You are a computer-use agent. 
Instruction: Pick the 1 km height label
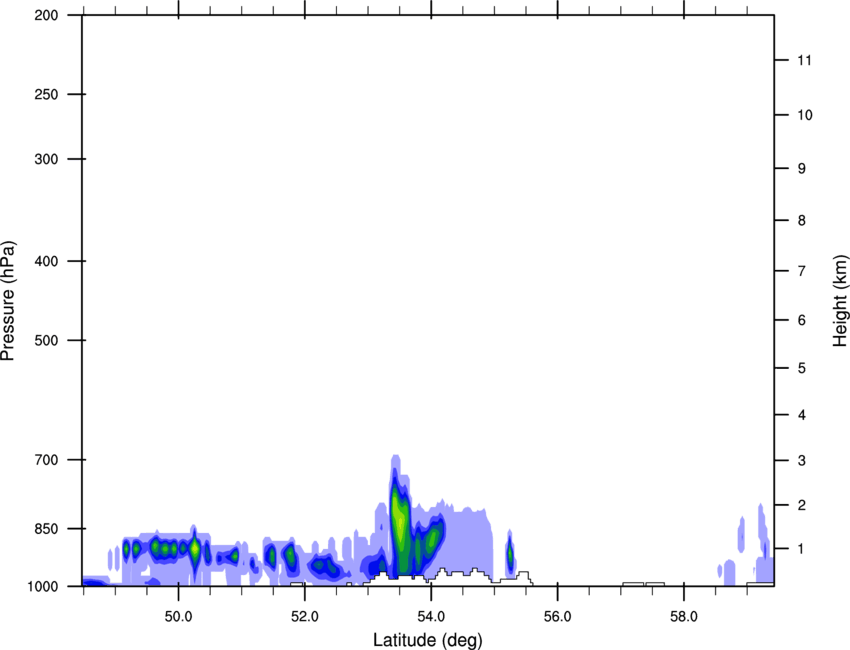802,549
